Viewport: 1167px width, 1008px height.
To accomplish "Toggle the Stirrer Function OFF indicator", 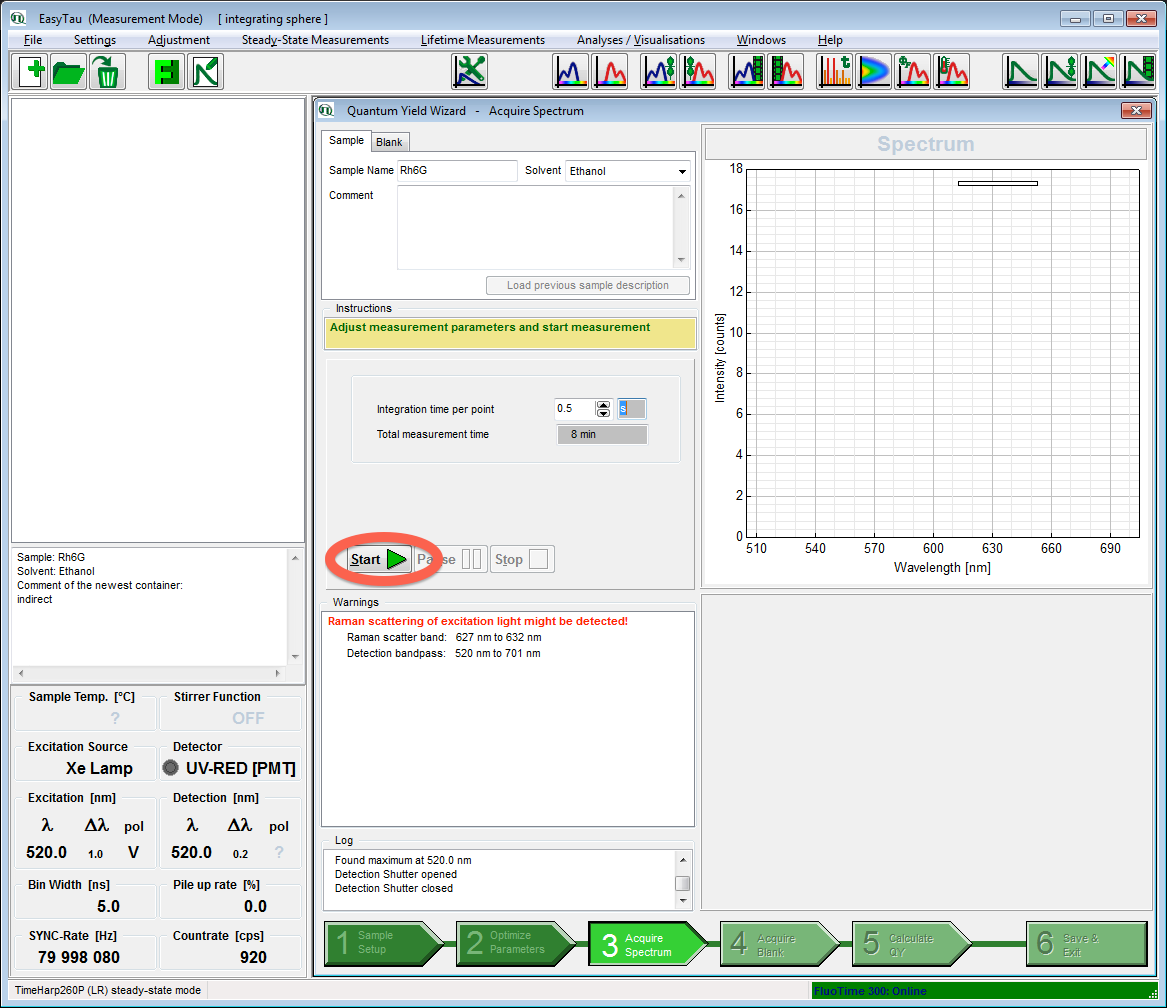I will [x=248, y=718].
